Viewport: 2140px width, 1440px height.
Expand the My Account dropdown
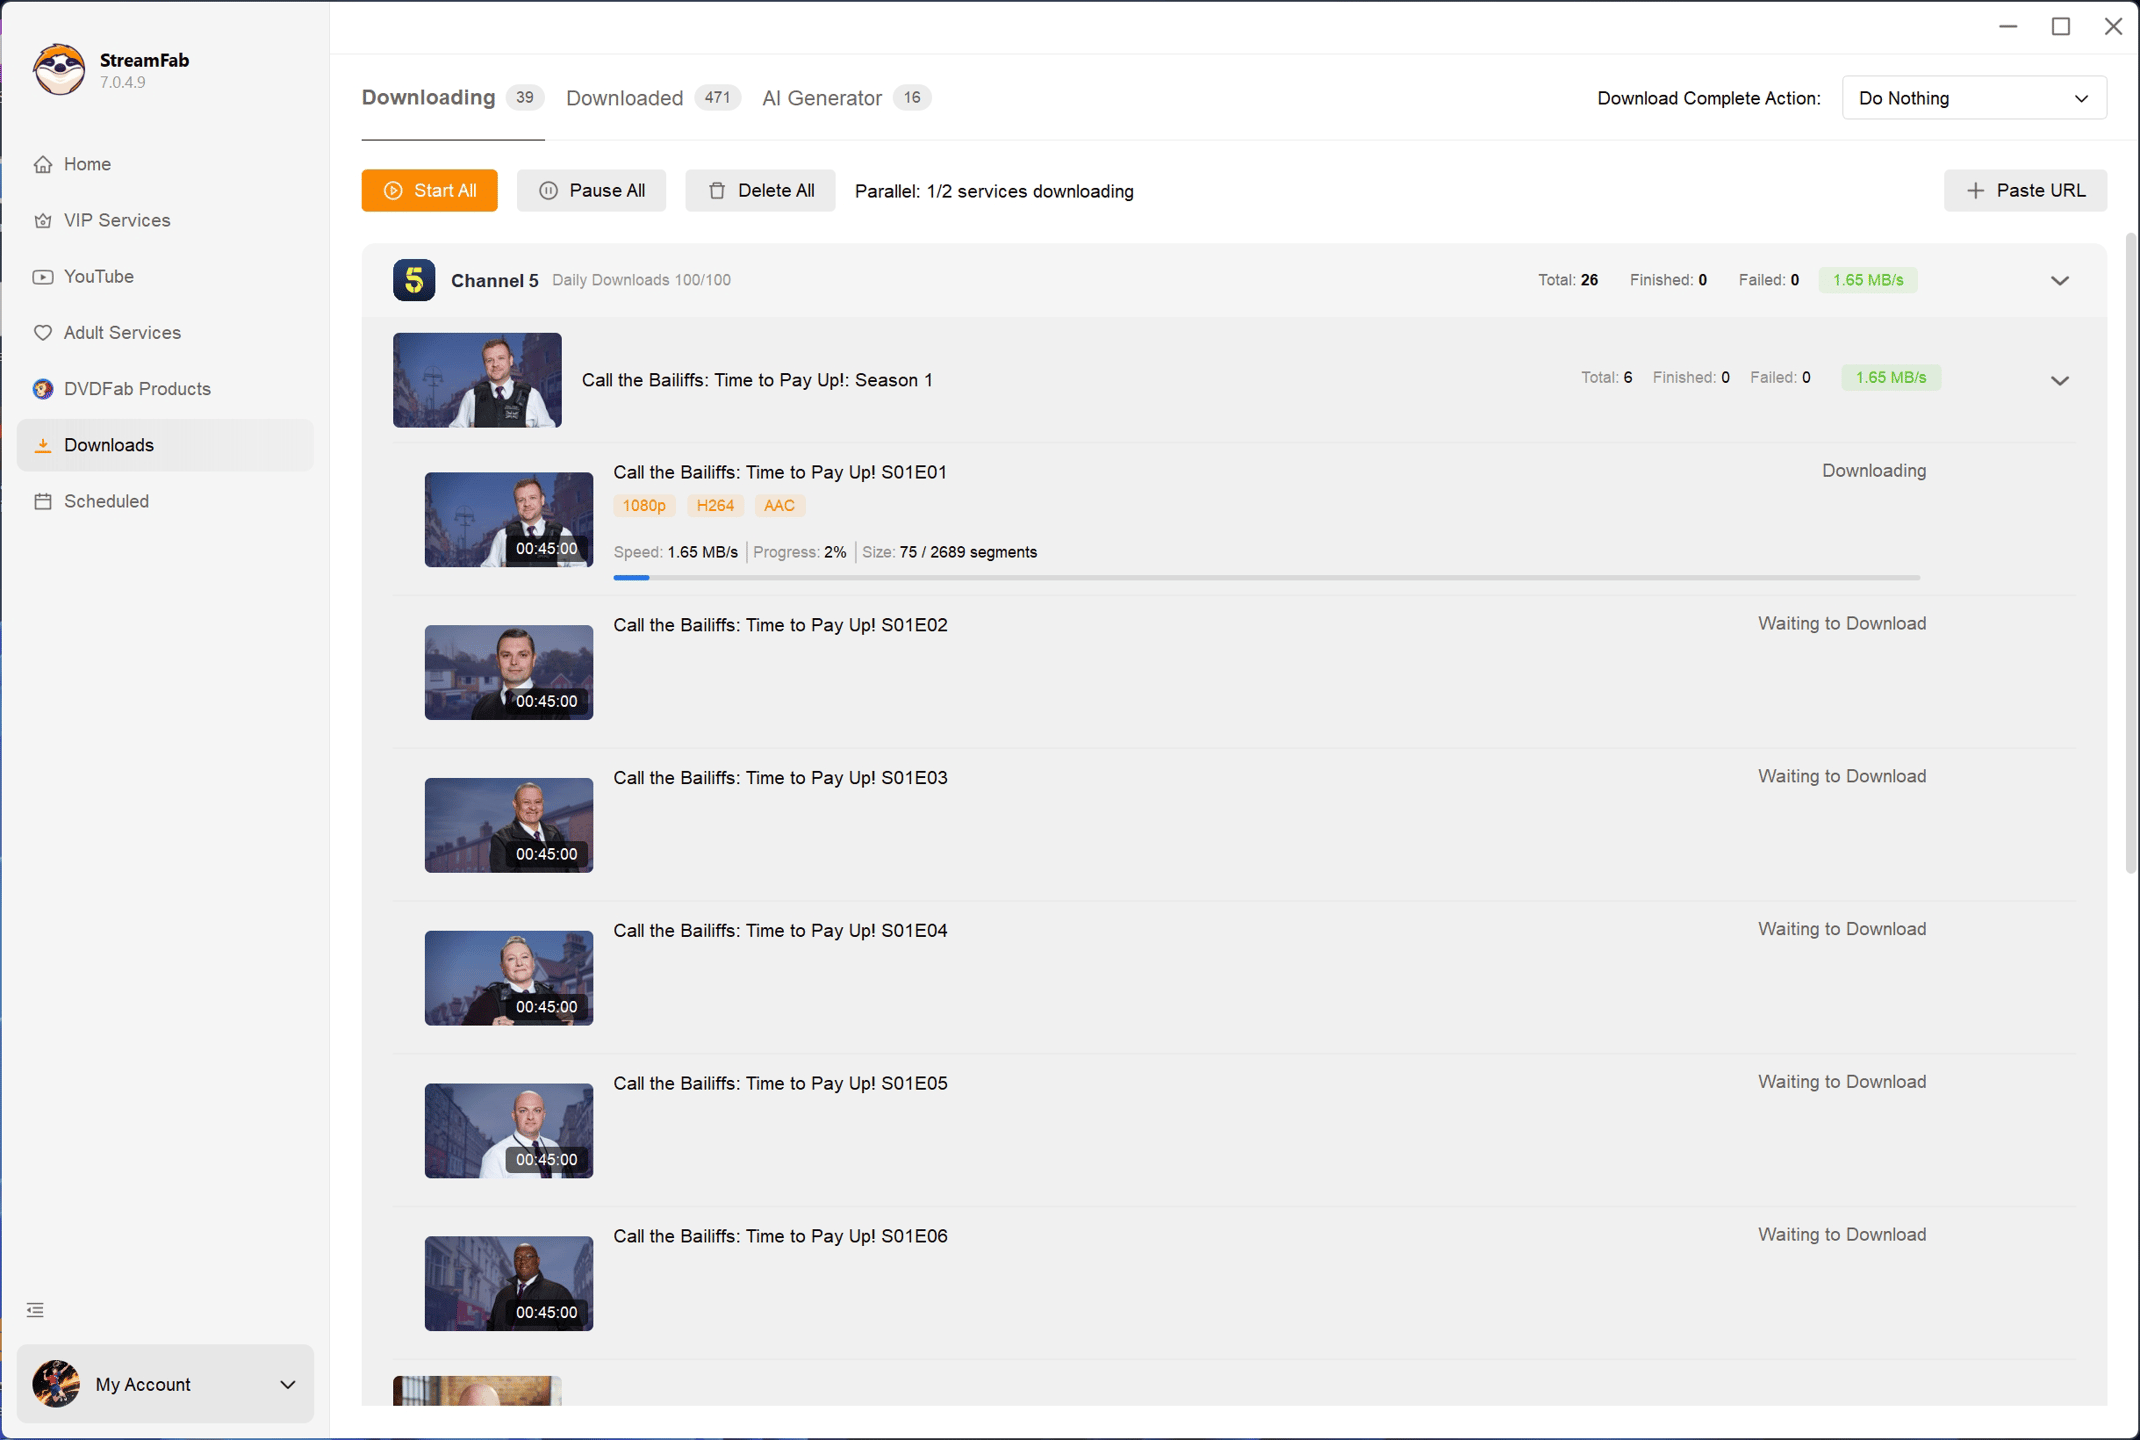pos(287,1385)
